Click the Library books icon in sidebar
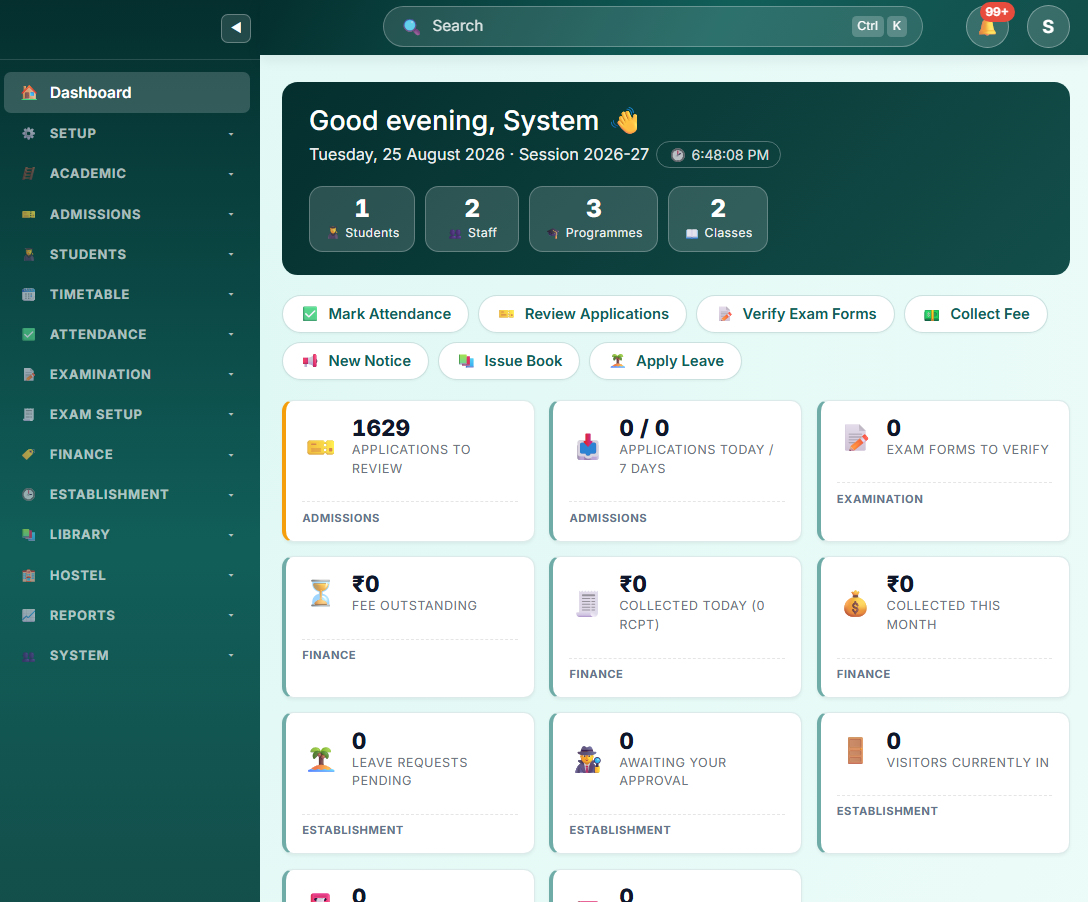This screenshot has width=1088, height=902. click(x=28, y=534)
